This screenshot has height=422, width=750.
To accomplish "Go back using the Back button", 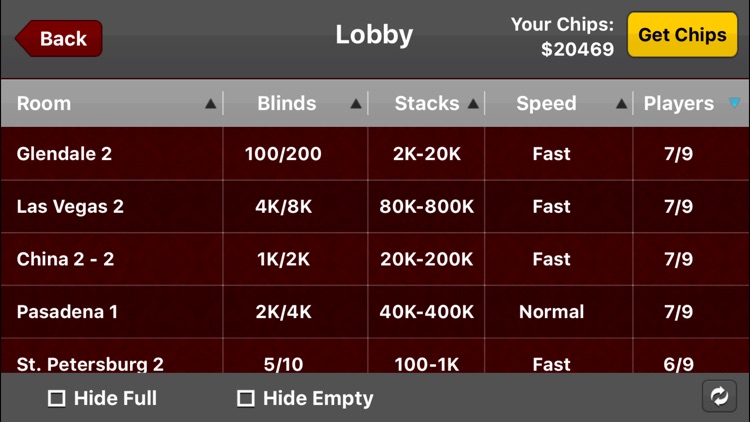I will pyautogui.click(x=59, y=39).
